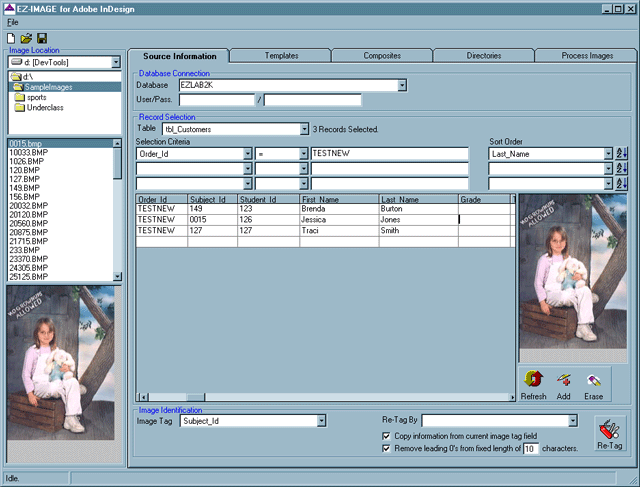This screenshot has height=487, width=640.
Task: Switch to the Composites tab
Action: [382, 56]
